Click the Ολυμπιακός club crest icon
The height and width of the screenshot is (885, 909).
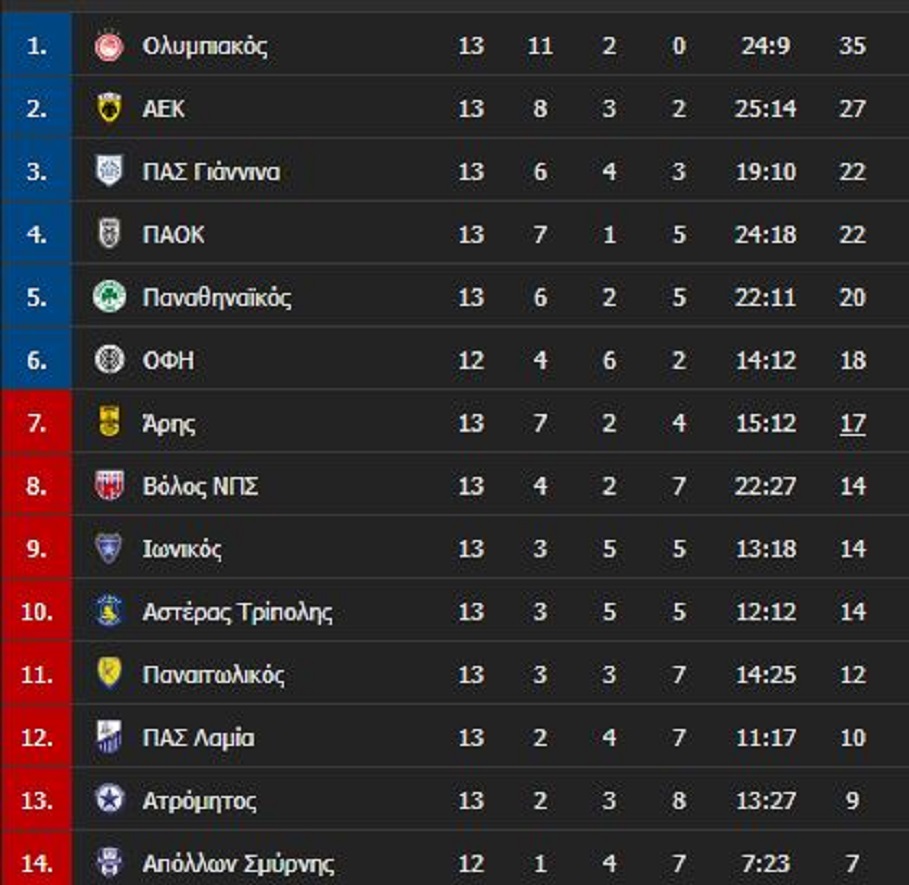point(109,46)
